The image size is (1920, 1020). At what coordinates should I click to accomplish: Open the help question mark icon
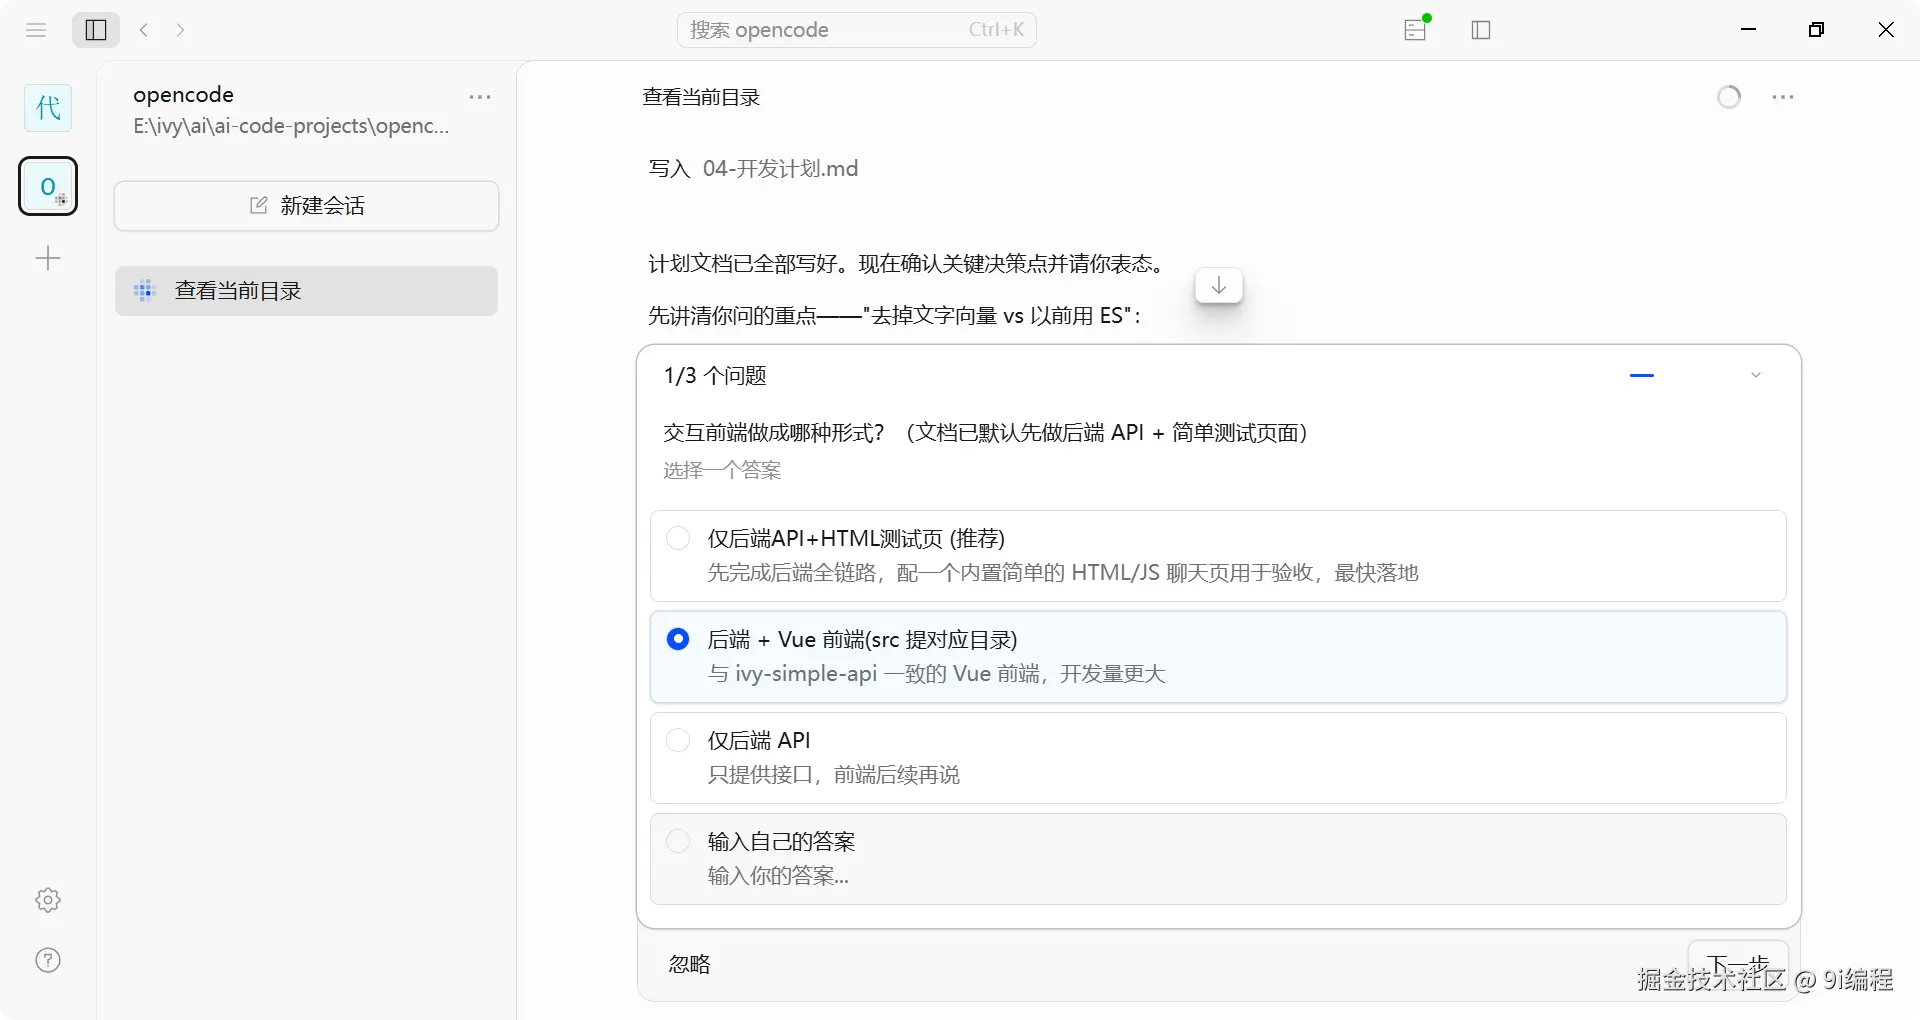click(48, 960)
